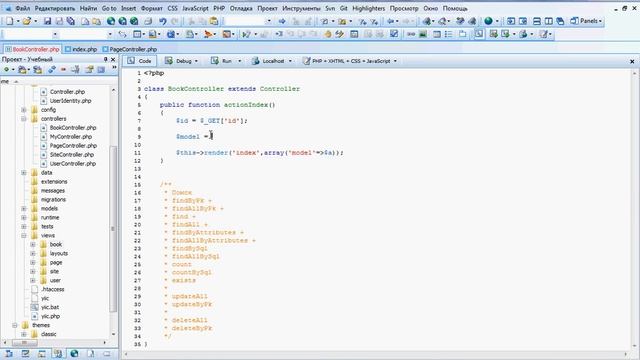The height and width of the screenshot is (360, 640).
Task: Open the Отладка menu
Action: 241,8
